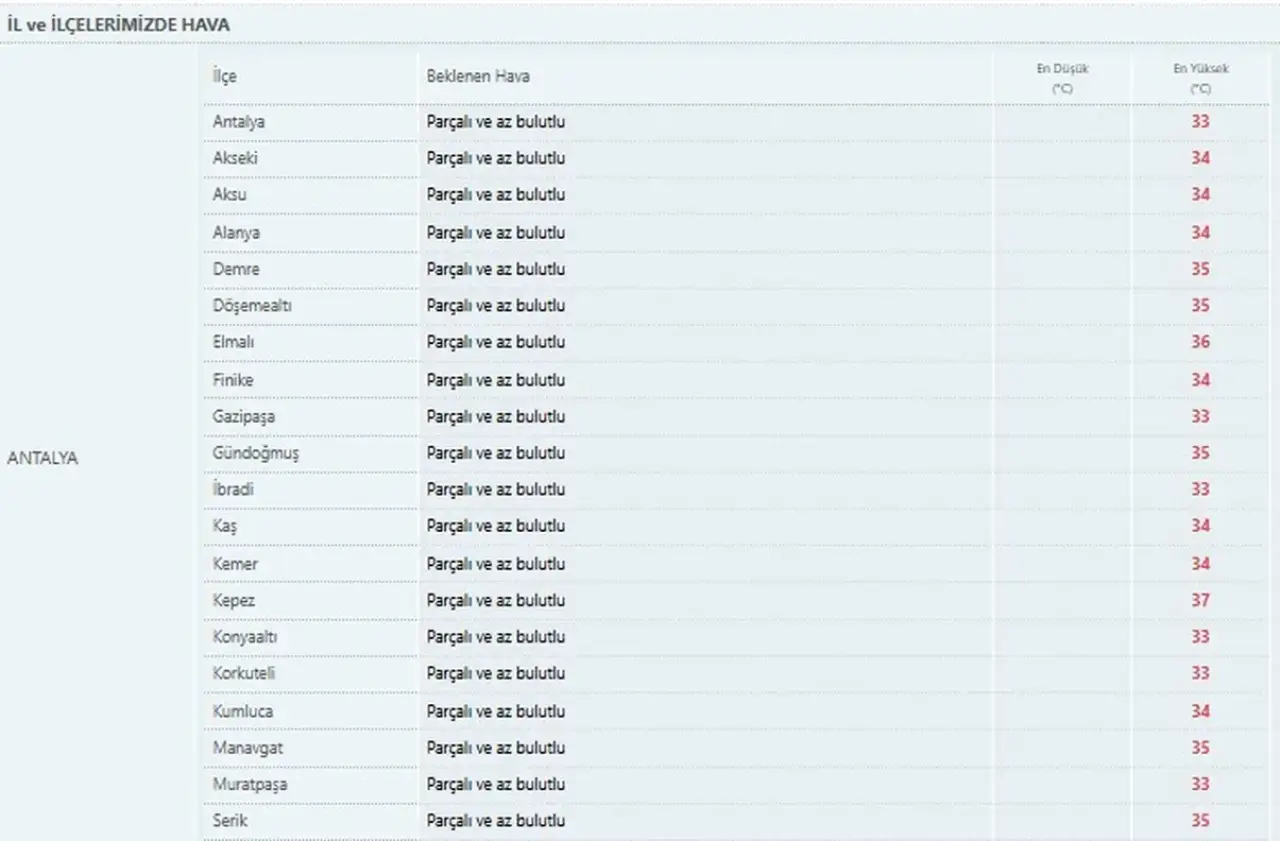Select the Antalya district row

click(x=736, y=122)
